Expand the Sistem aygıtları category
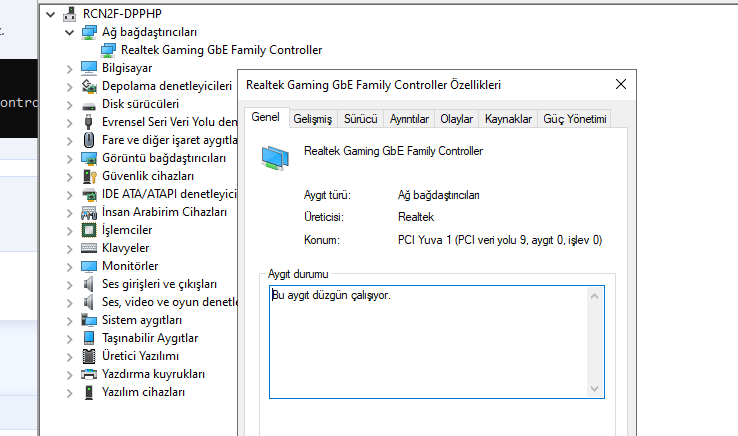Screen dimensions: 738x436 point(68,320)
